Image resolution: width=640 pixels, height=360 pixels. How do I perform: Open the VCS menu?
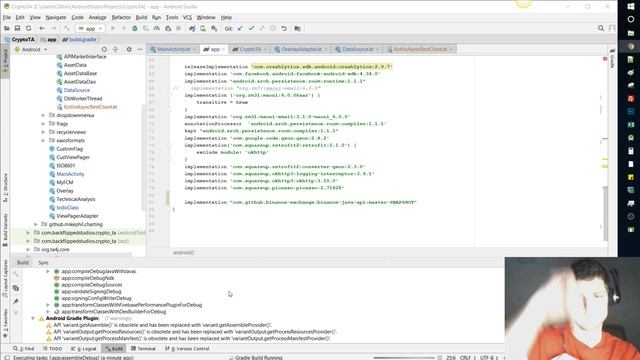[x=187, y=18]
